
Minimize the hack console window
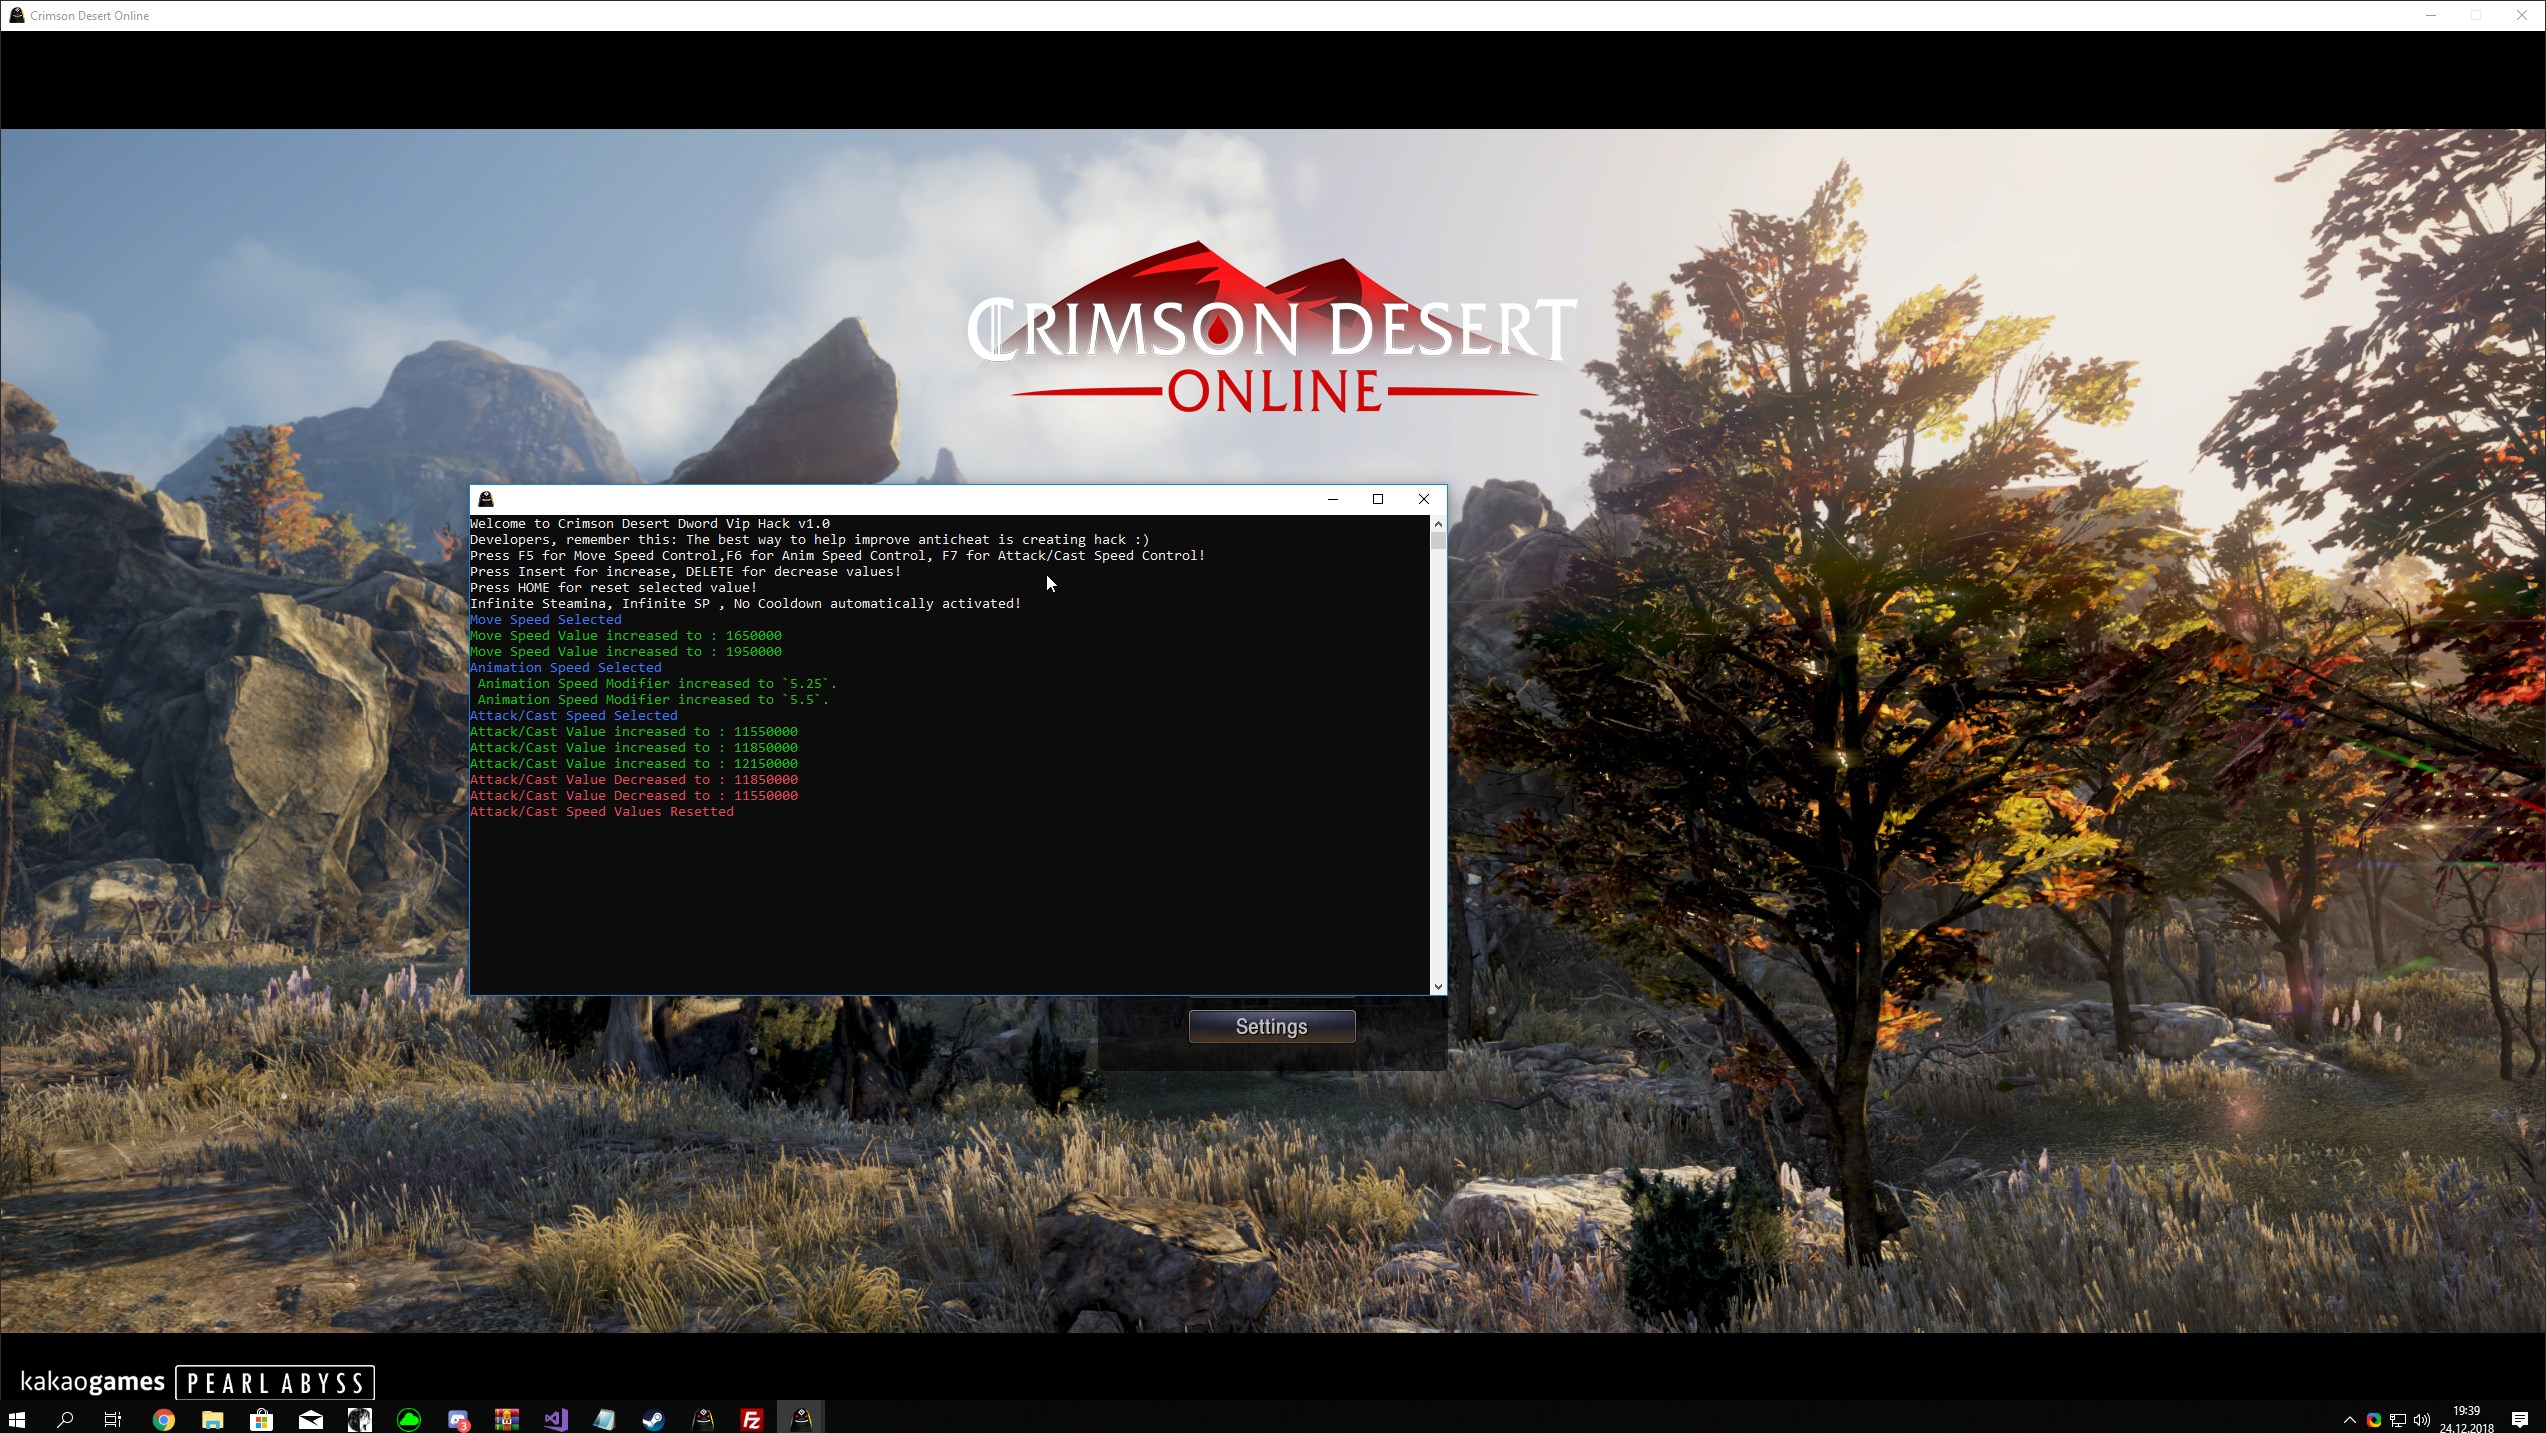(x=1332, y=499)
